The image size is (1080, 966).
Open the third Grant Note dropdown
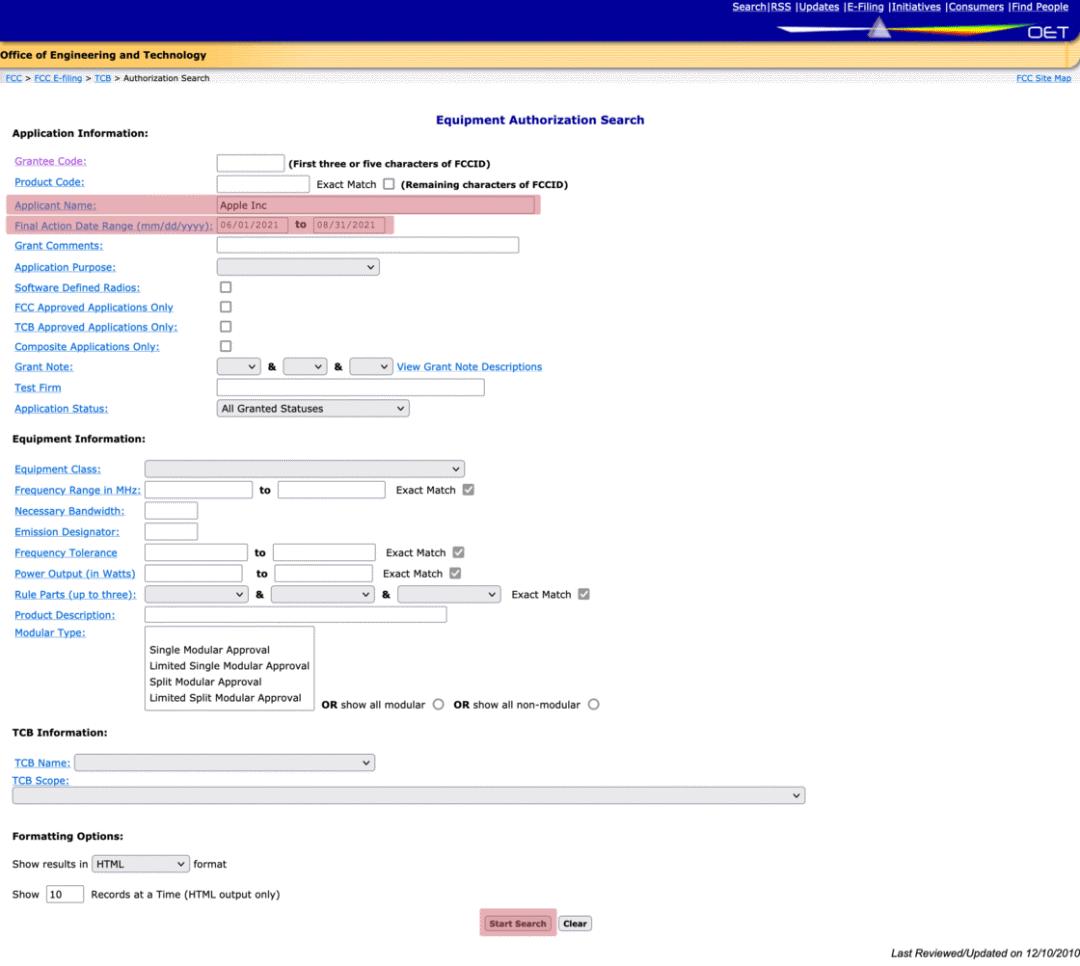coord(371,367)
